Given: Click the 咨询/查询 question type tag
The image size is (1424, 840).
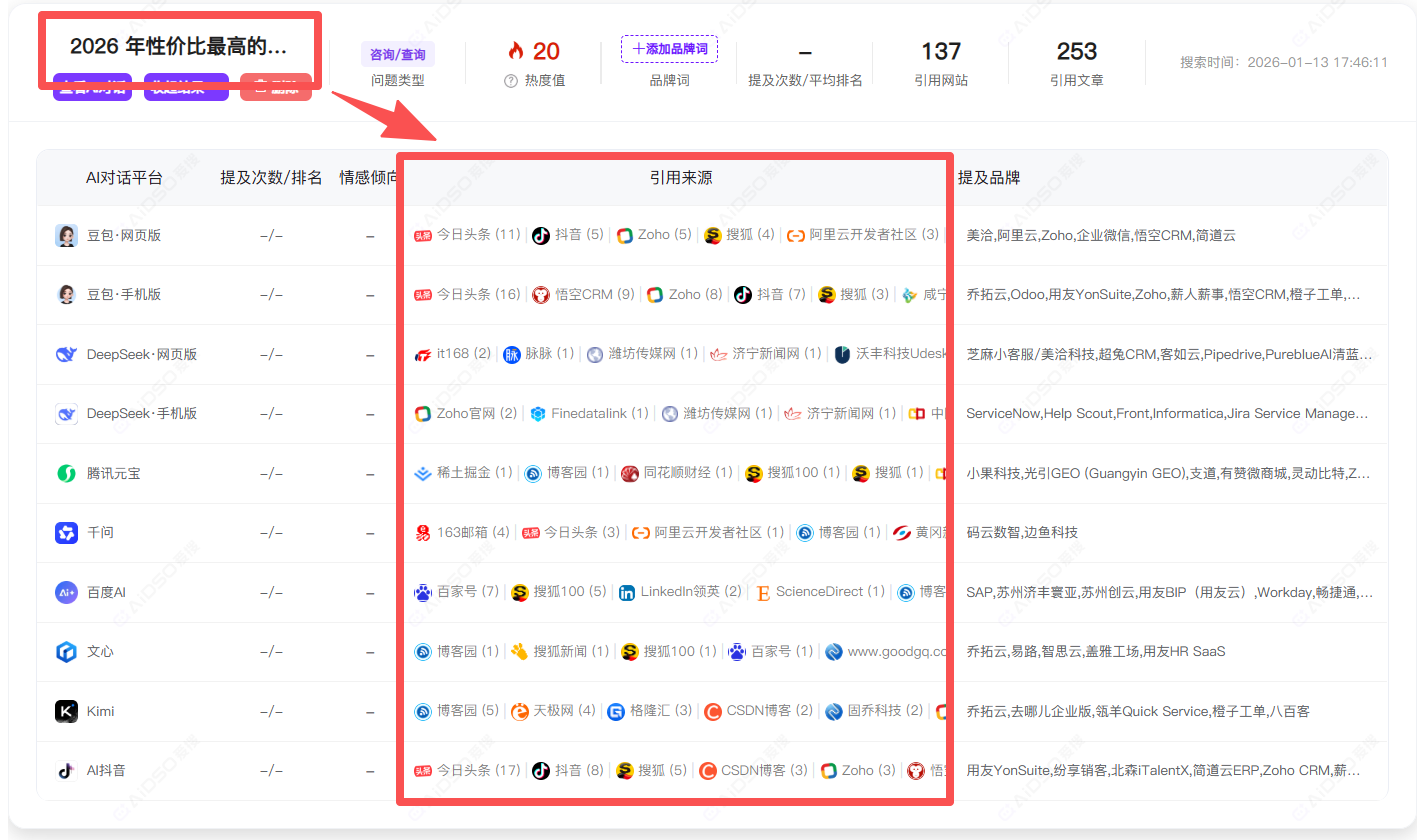Looking at the screenshot, I should pyautogui.click(x=398, y=54).
